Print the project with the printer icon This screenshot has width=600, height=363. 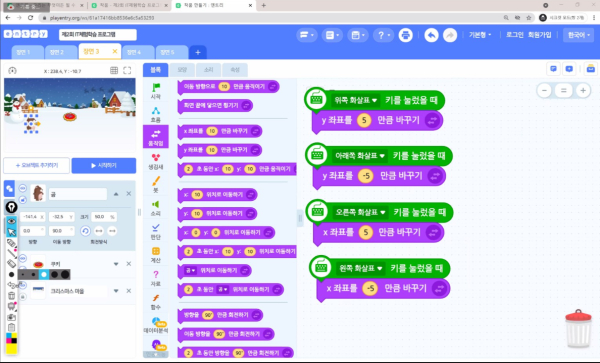click(x=406, y=35)
